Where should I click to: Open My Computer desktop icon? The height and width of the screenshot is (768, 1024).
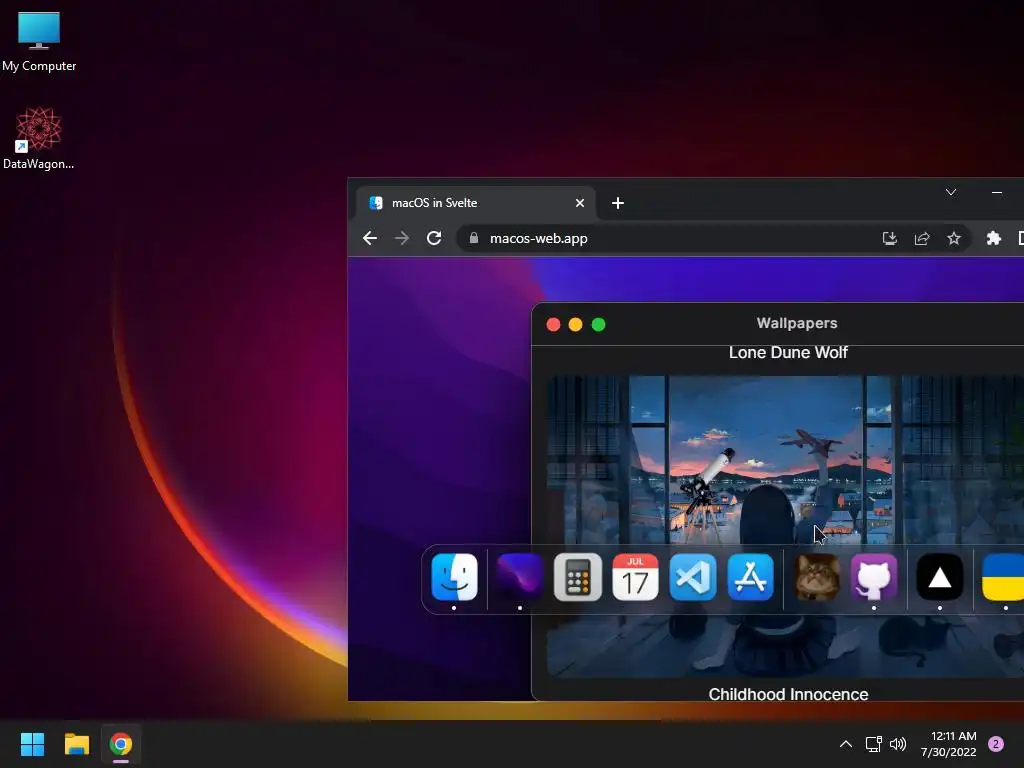39,41
